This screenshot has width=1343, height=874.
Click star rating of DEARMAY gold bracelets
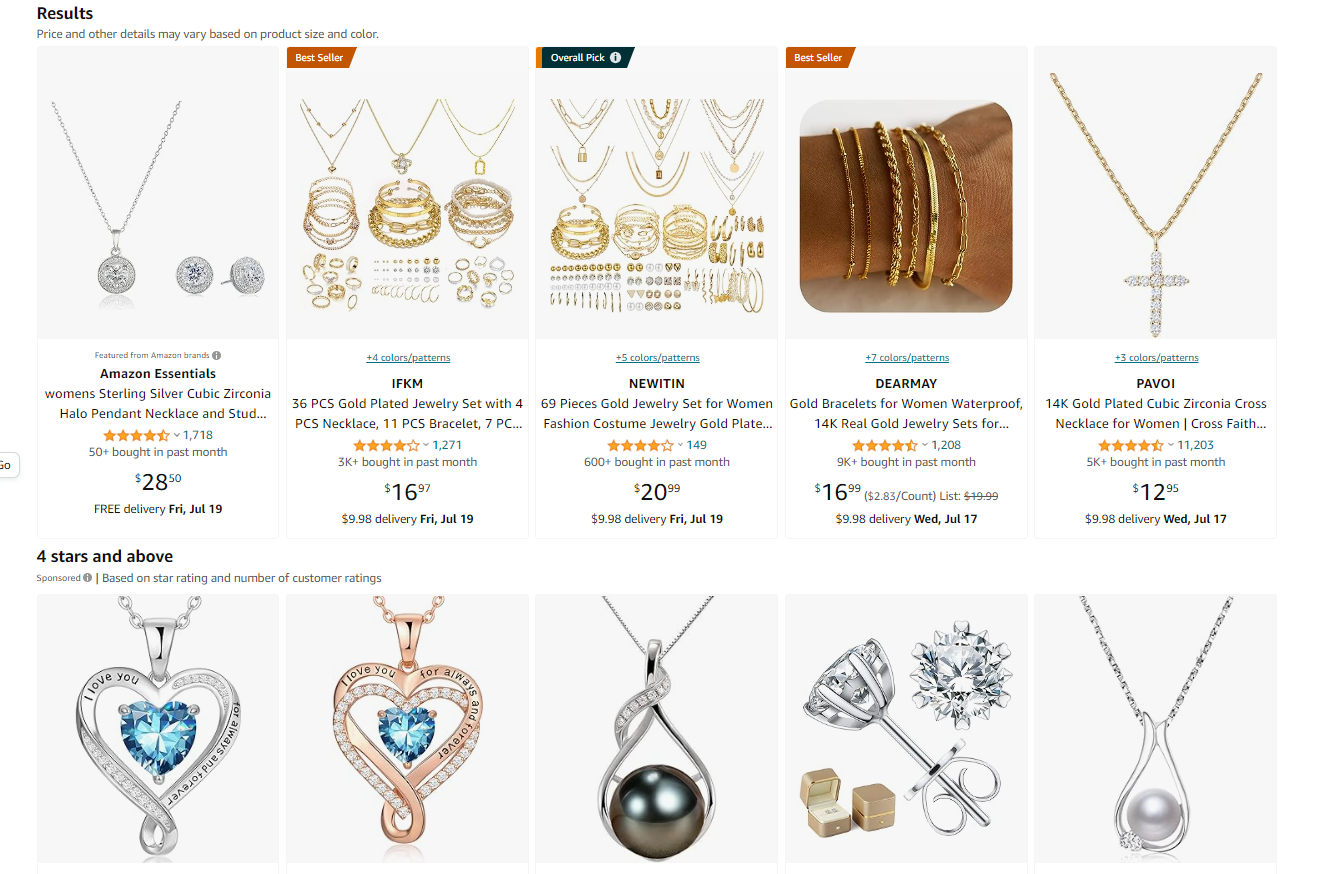click(x=884, y=446)
